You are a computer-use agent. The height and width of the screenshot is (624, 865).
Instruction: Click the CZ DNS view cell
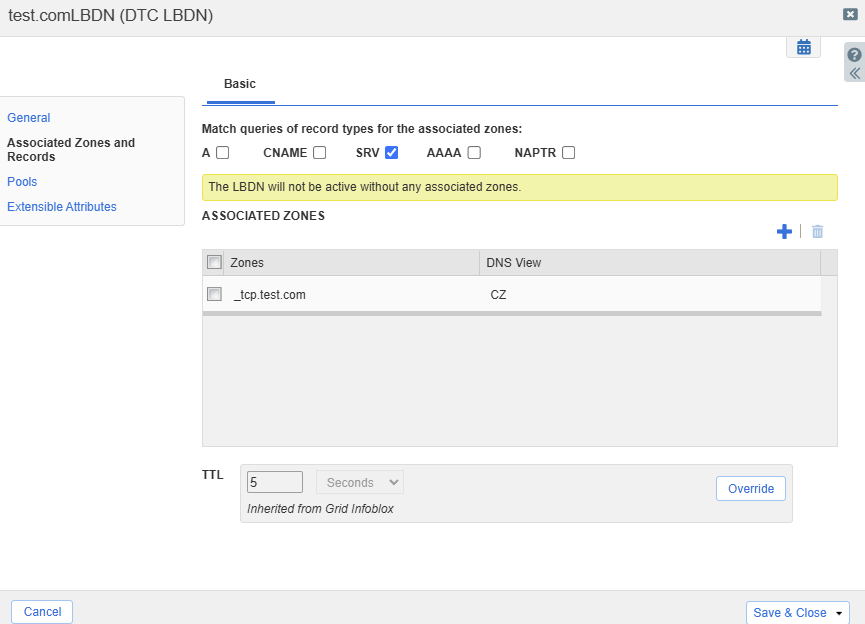point(498,295)
